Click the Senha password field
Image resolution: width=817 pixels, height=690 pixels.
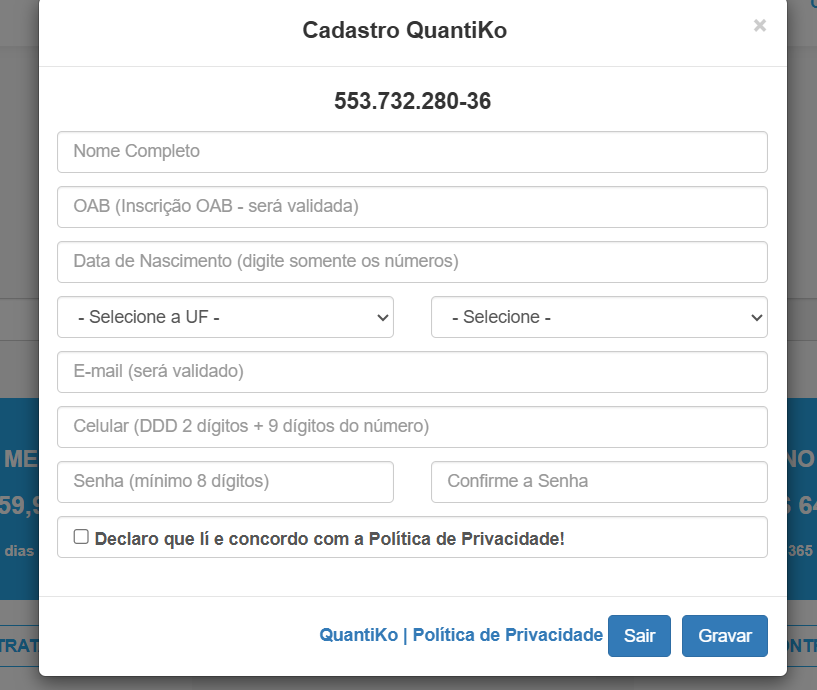(x=225, y=482)
